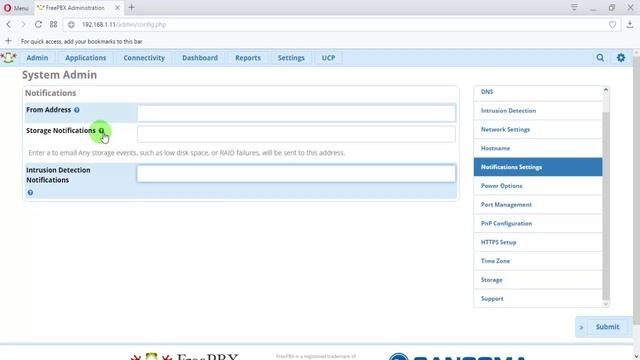Click the site info icon in address bar
Image resolution: width=640 pixels, height=360 pixels.
coord(71,24)
